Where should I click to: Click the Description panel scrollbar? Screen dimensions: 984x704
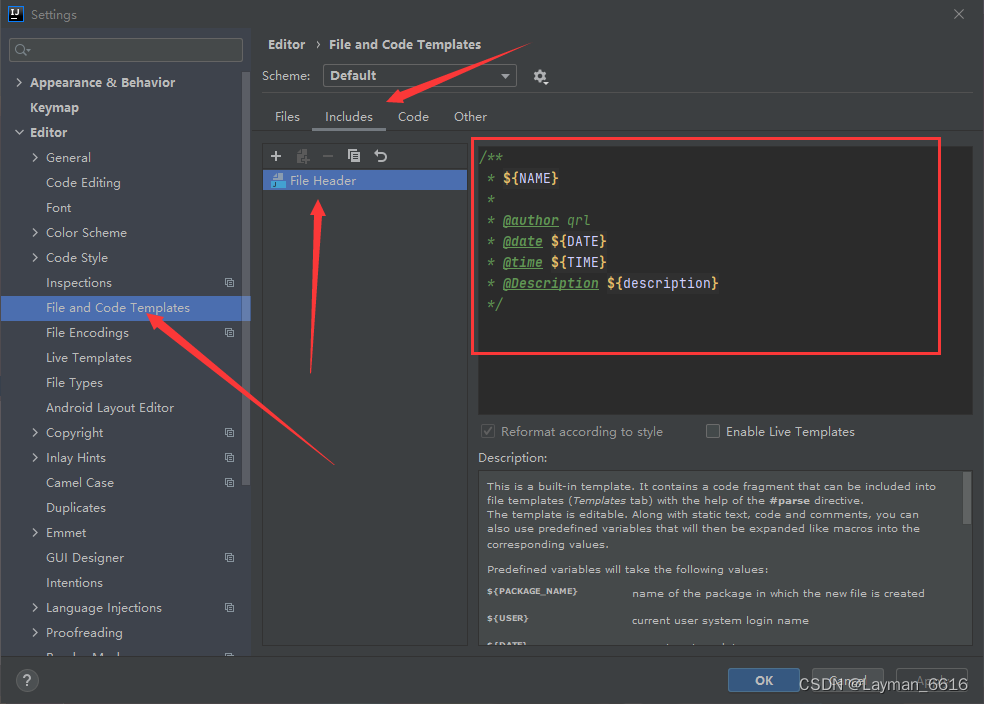(967, 498)
